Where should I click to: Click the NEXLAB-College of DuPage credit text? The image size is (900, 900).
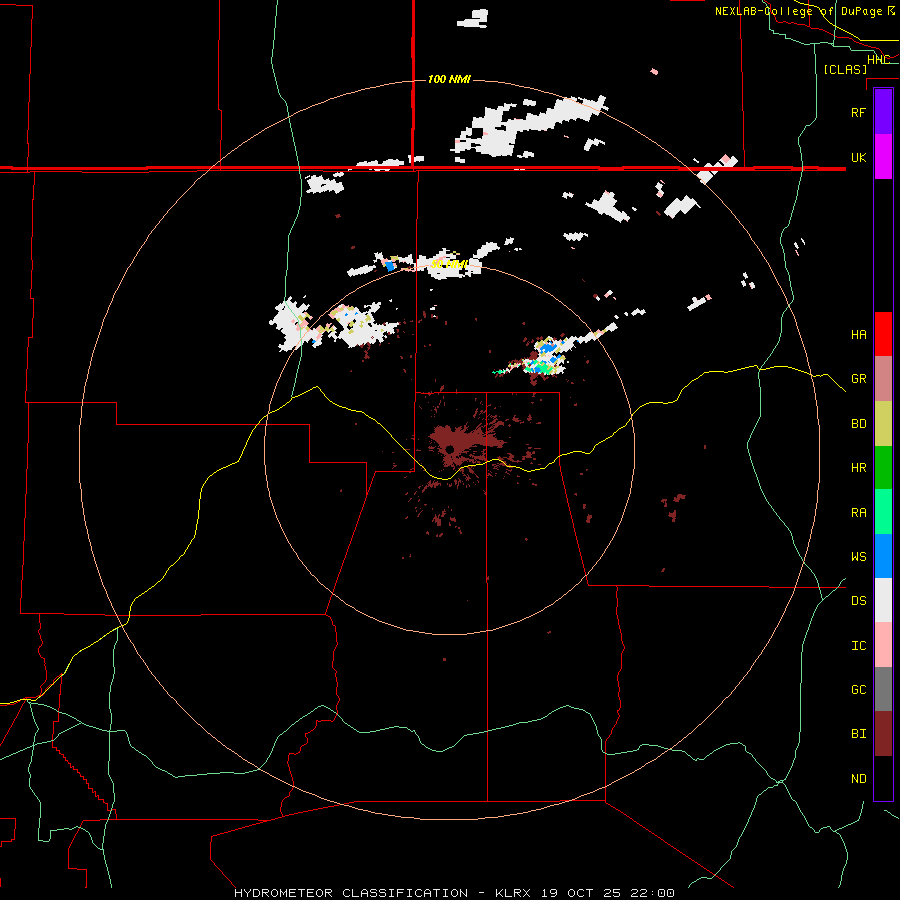coord(798,11)
